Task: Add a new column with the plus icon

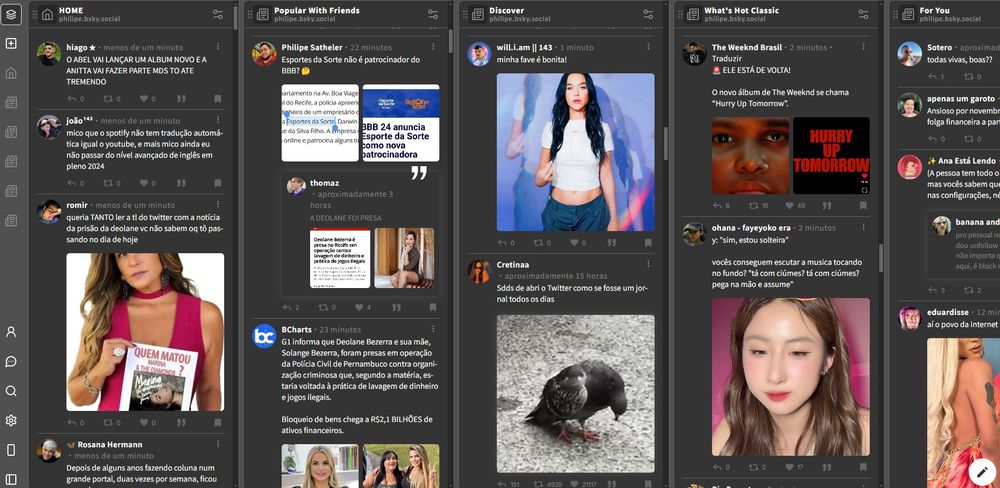Action: tap(11, 43)
